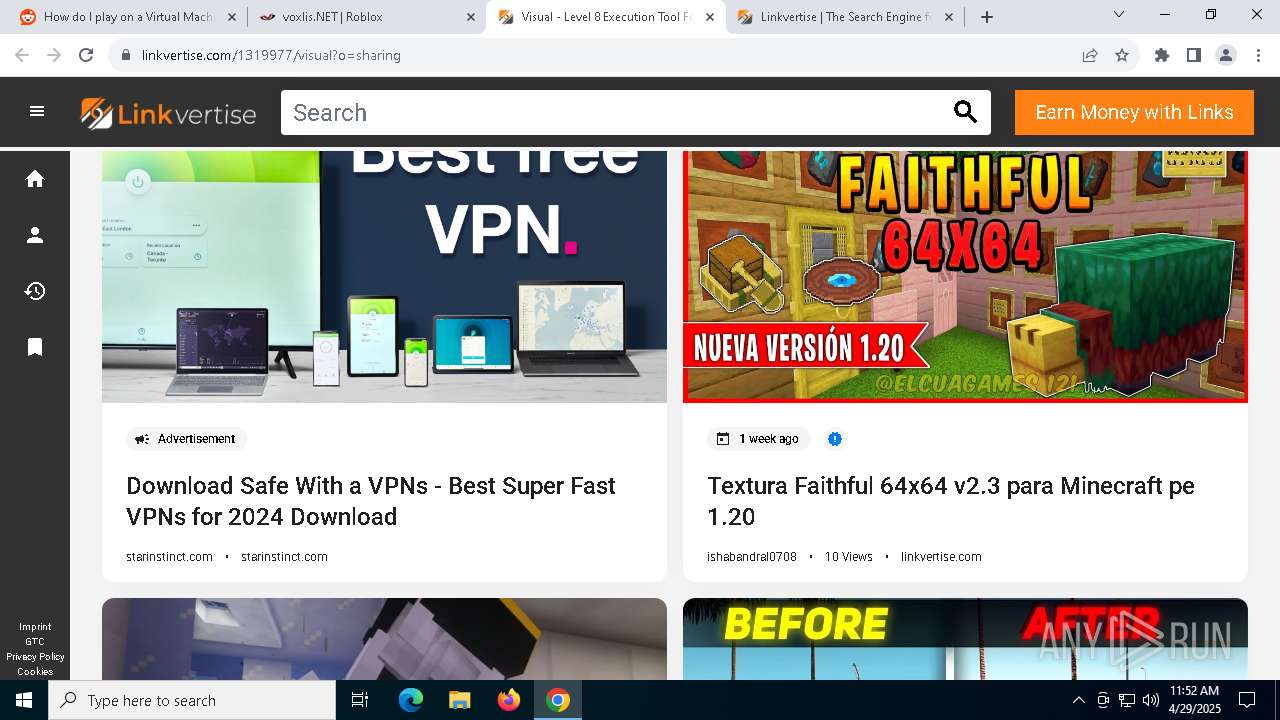Open Download Safe With a VPNs article title
1280x720 pixels.
coord(371,501)
